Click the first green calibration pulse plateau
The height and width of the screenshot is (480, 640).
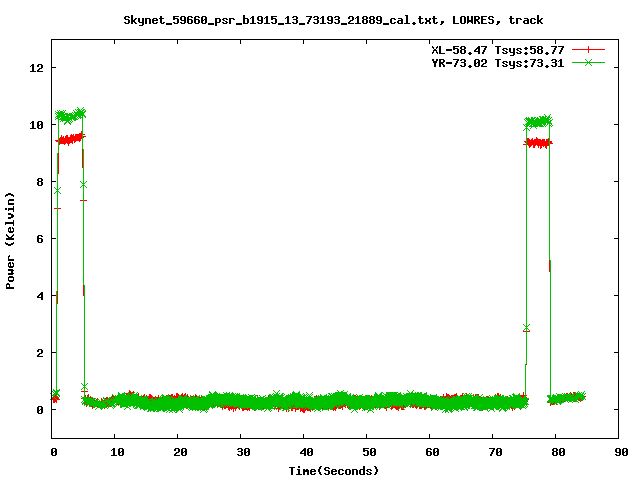click(x=70, y=116)
